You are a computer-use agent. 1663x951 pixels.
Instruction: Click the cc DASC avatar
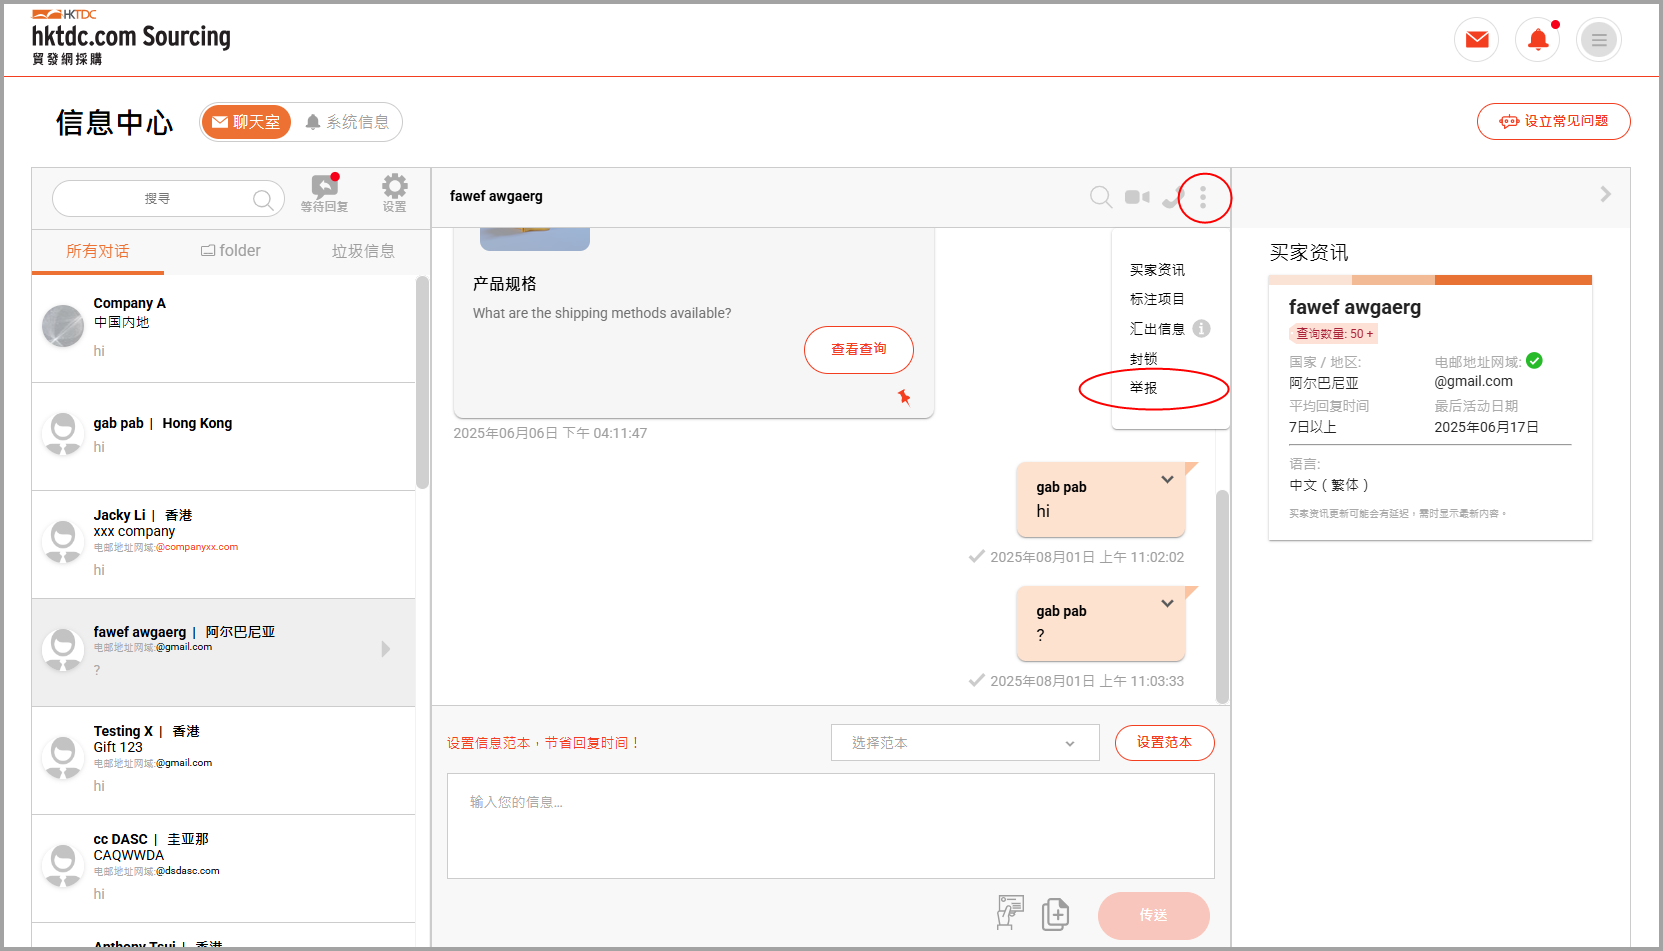click(63, 866)
